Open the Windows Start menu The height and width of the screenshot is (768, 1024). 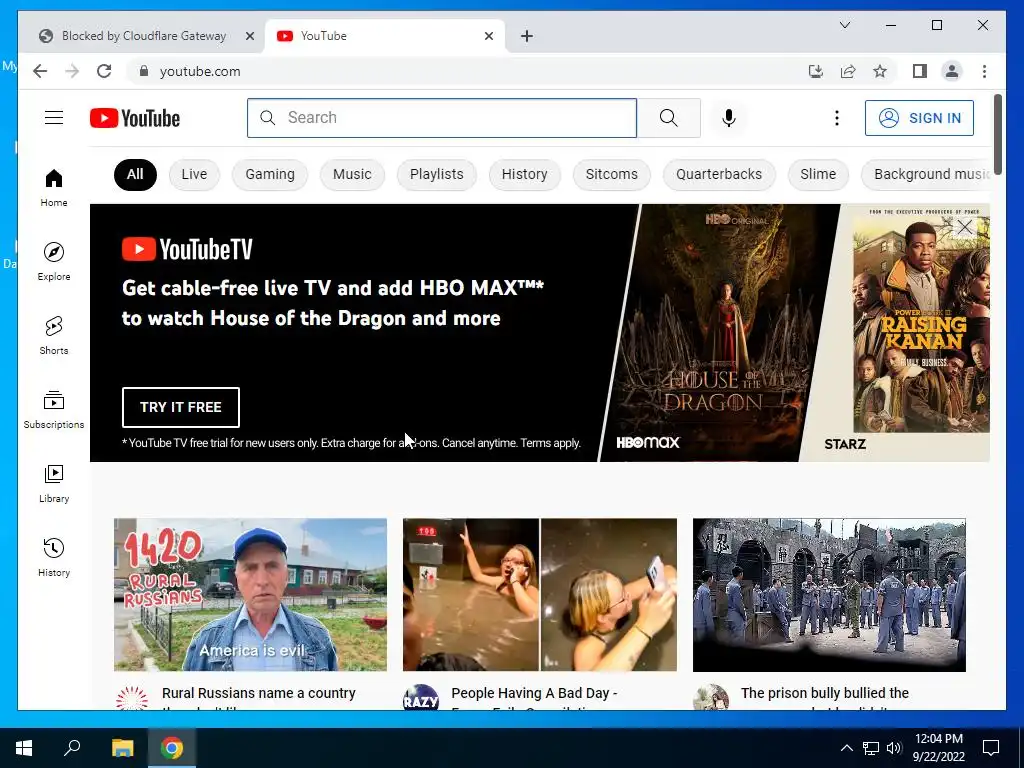24,748
